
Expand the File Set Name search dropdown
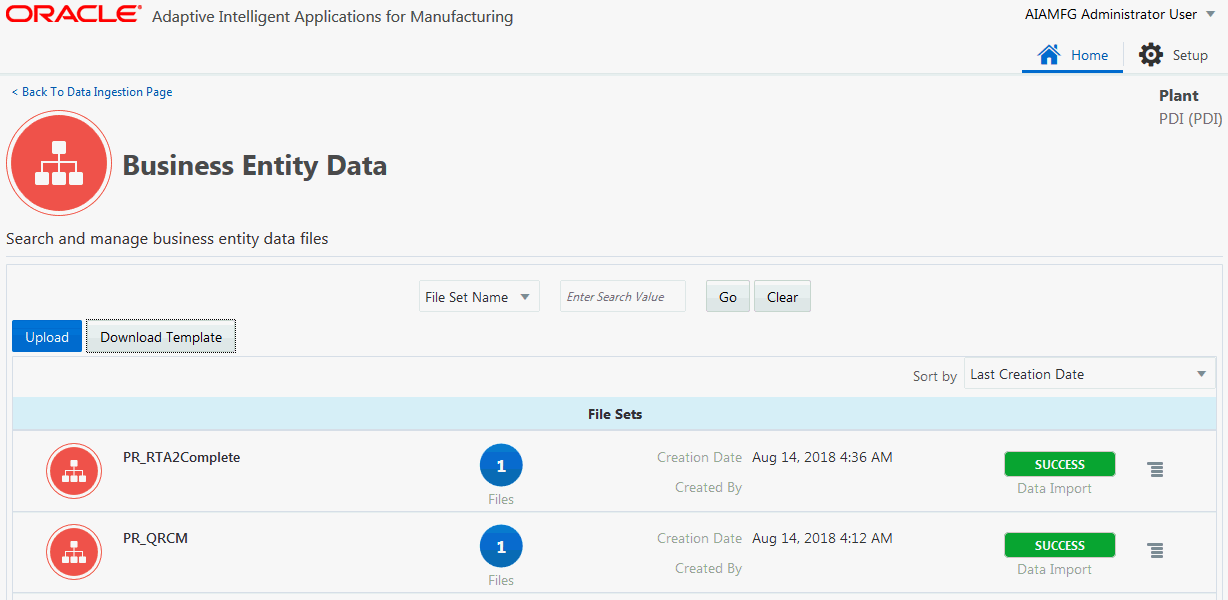[479, 296]
